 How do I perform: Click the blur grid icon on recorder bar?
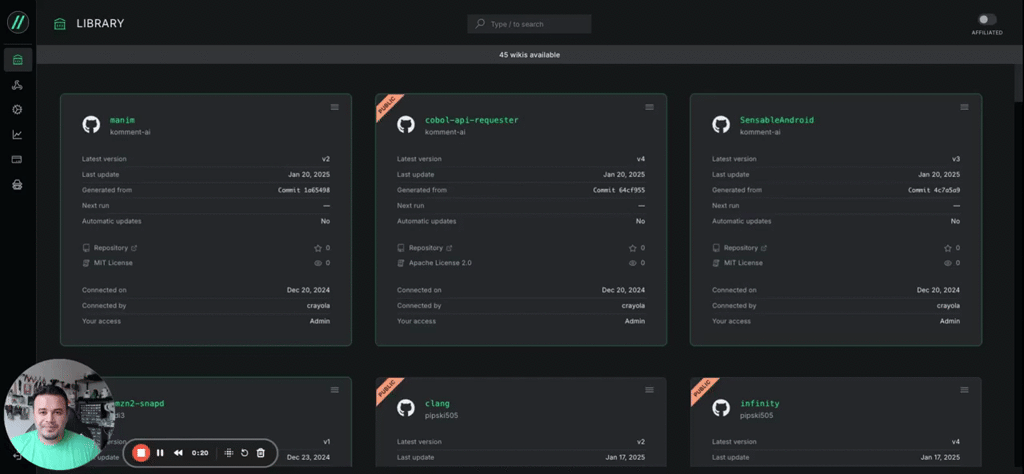point(229,452)
